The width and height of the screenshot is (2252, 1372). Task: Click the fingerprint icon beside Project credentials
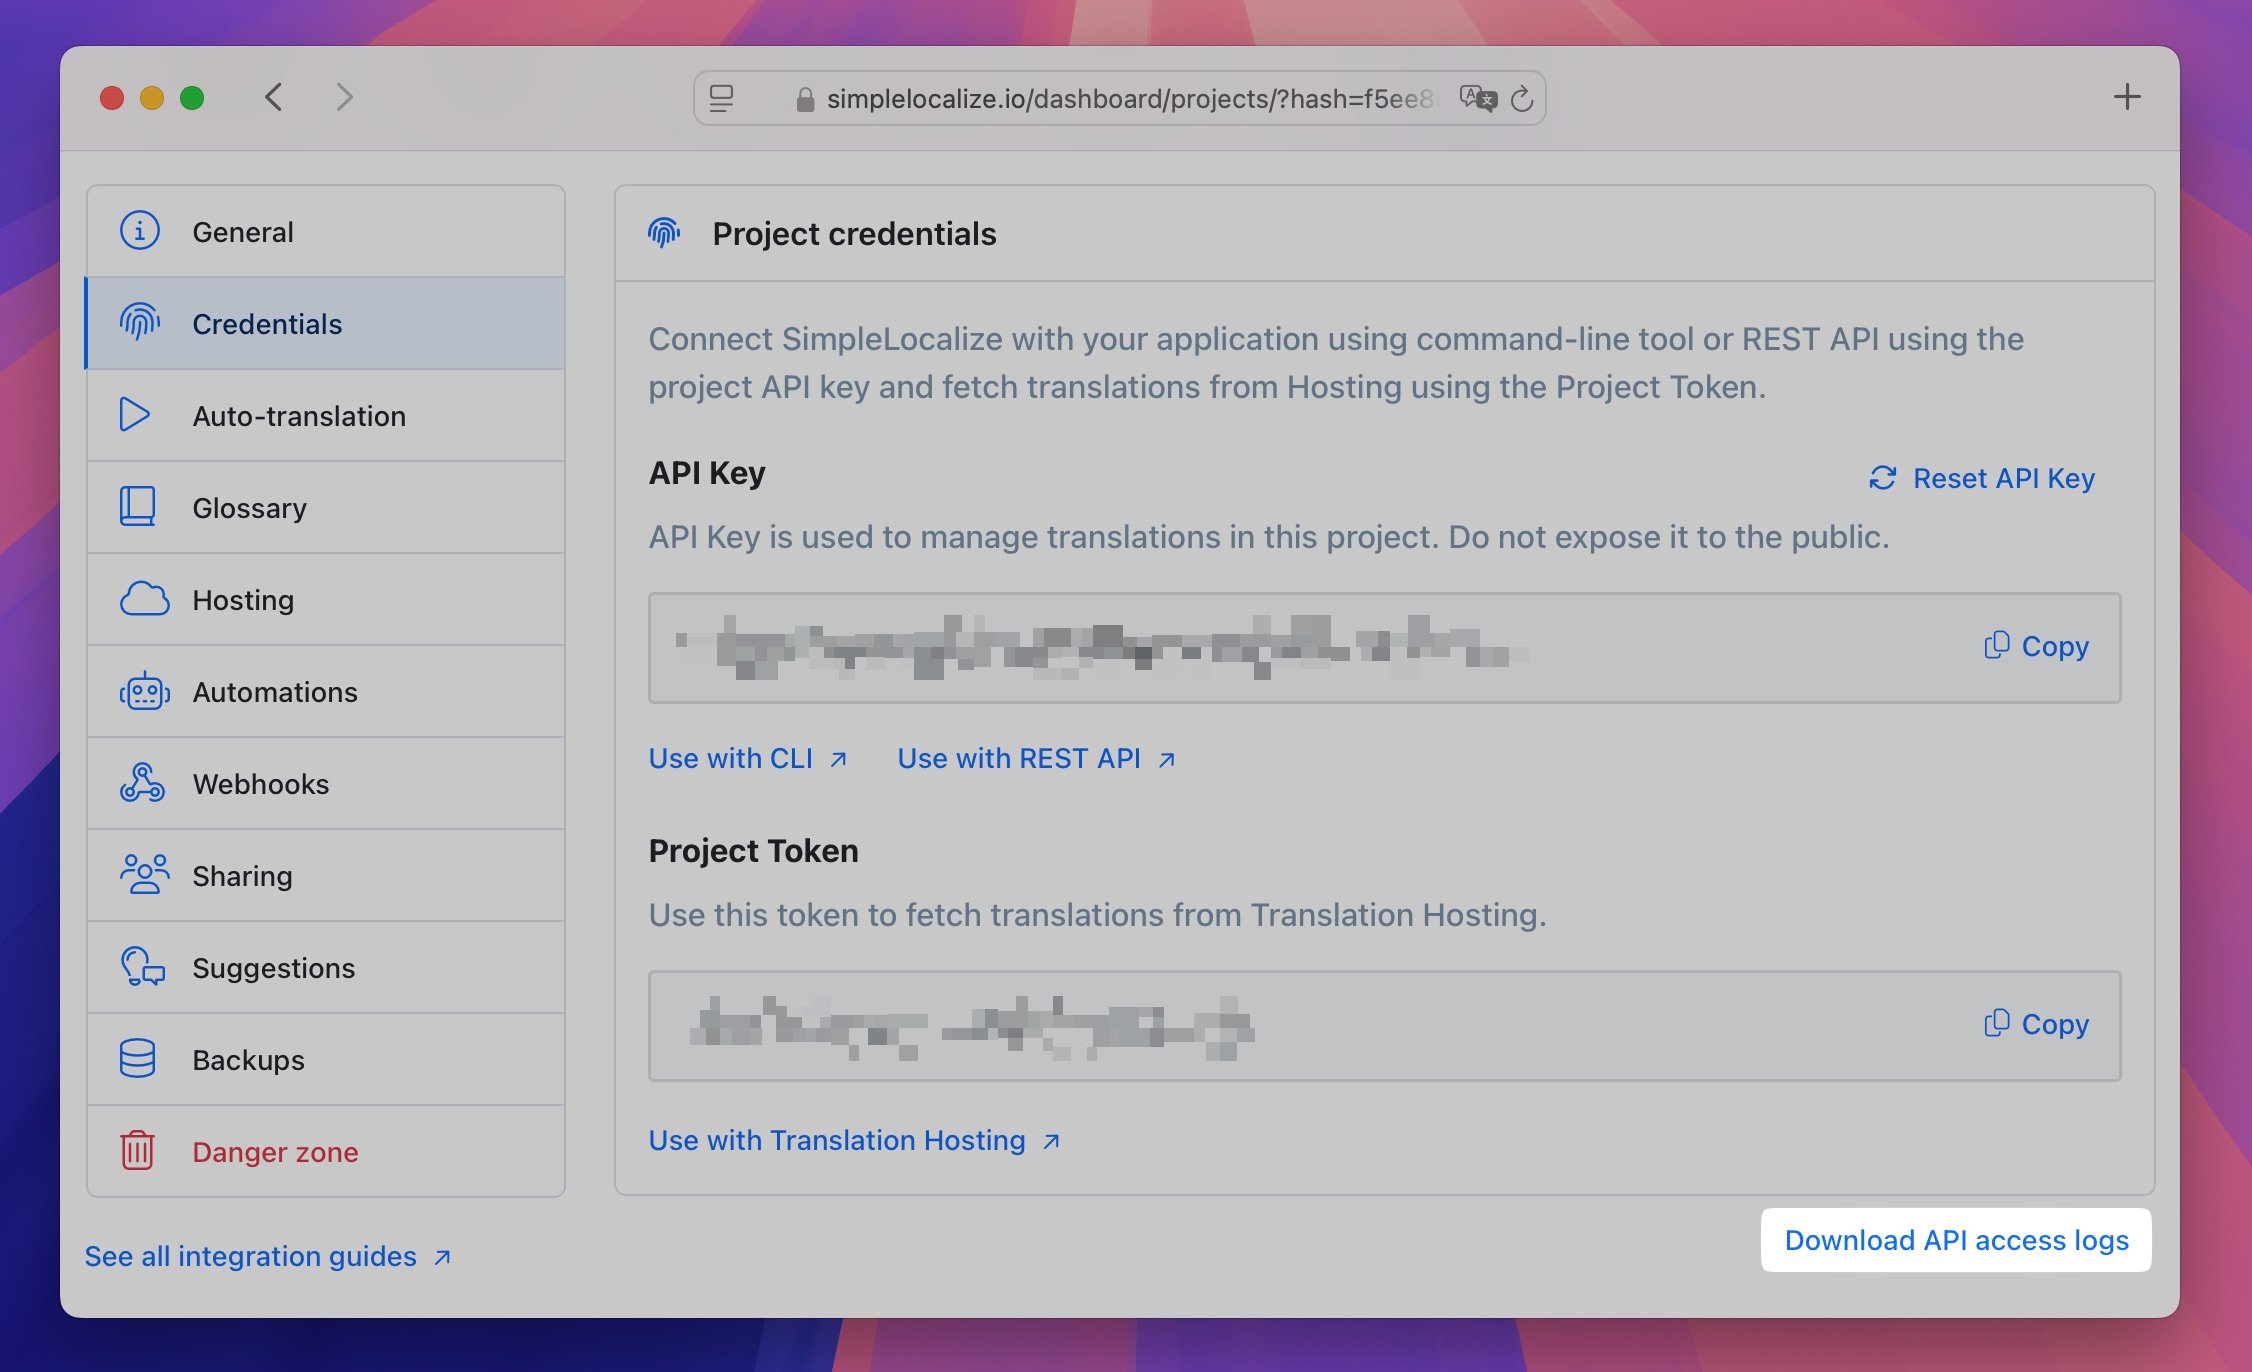coord(664,233)
